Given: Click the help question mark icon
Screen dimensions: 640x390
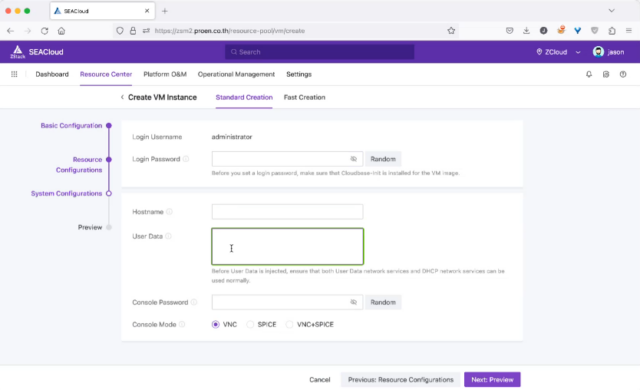Looking at the screenshot, I should [x=623, y=74].
